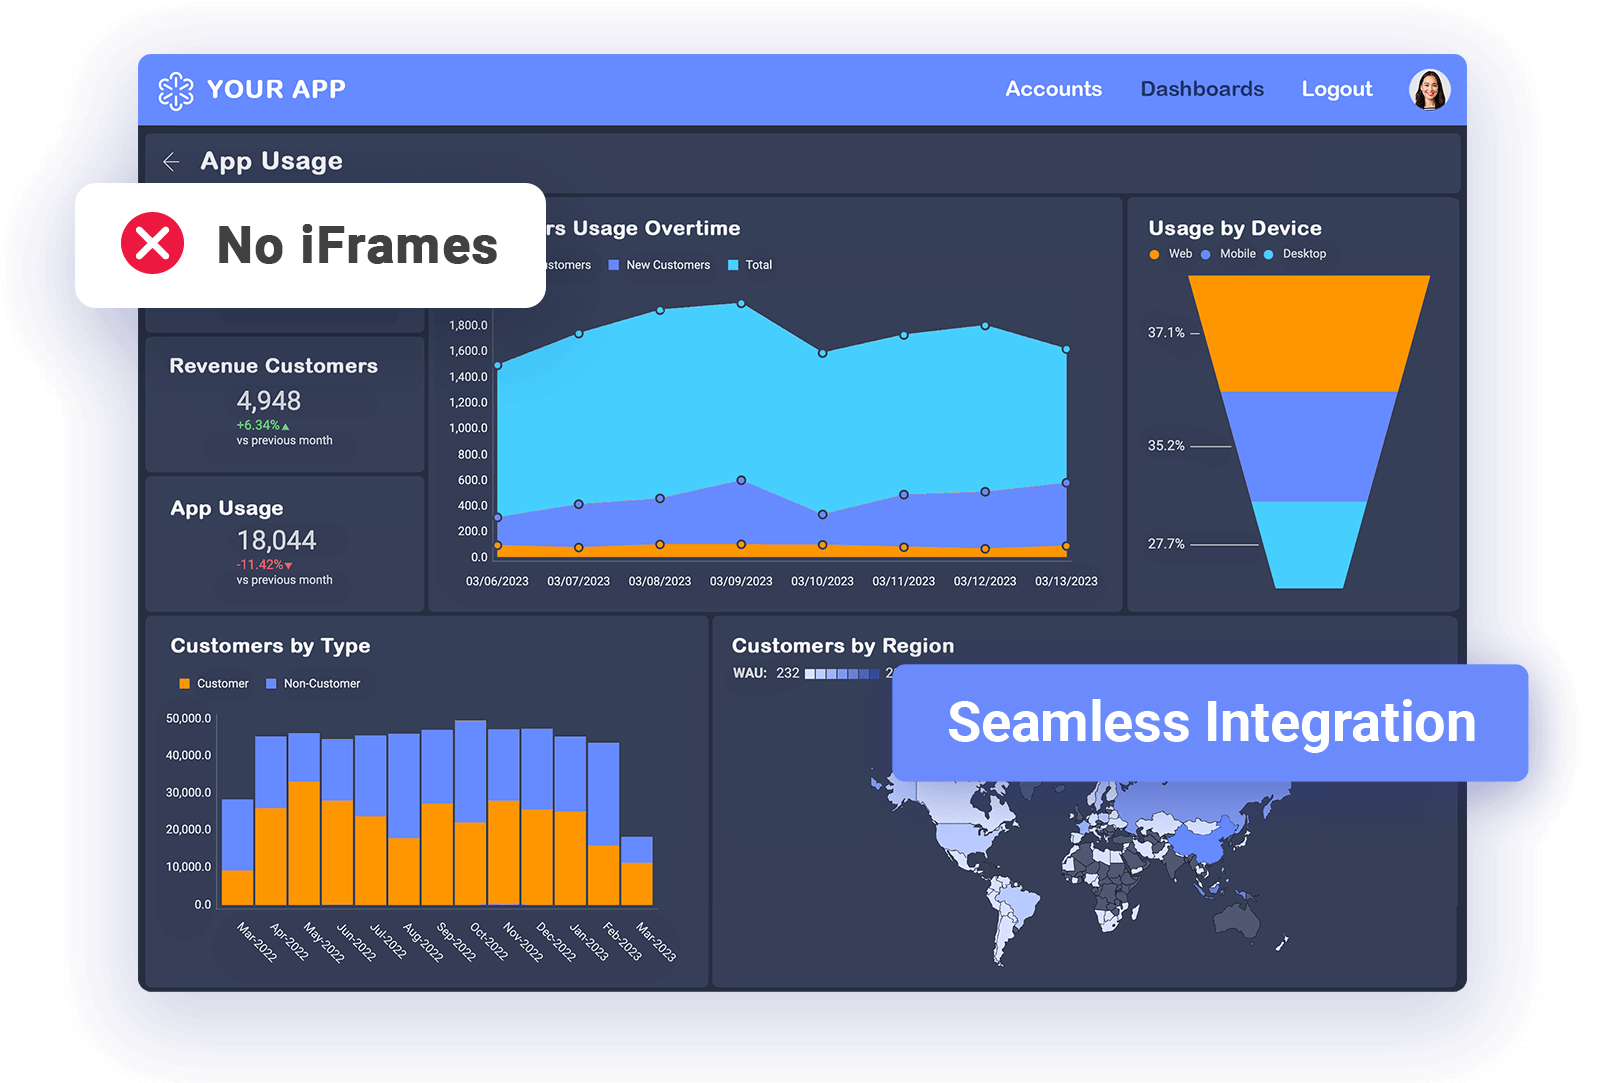
Task: Click the 50,000.0 y-axis label
Action: [188, 719]
